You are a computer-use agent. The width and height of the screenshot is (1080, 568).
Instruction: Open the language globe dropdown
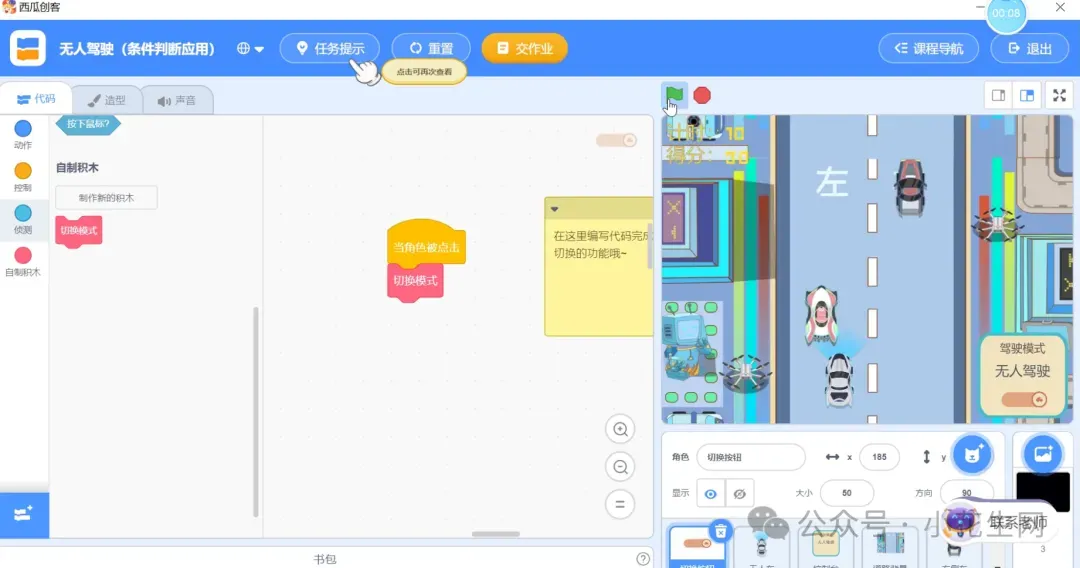[x=250, y=49]
